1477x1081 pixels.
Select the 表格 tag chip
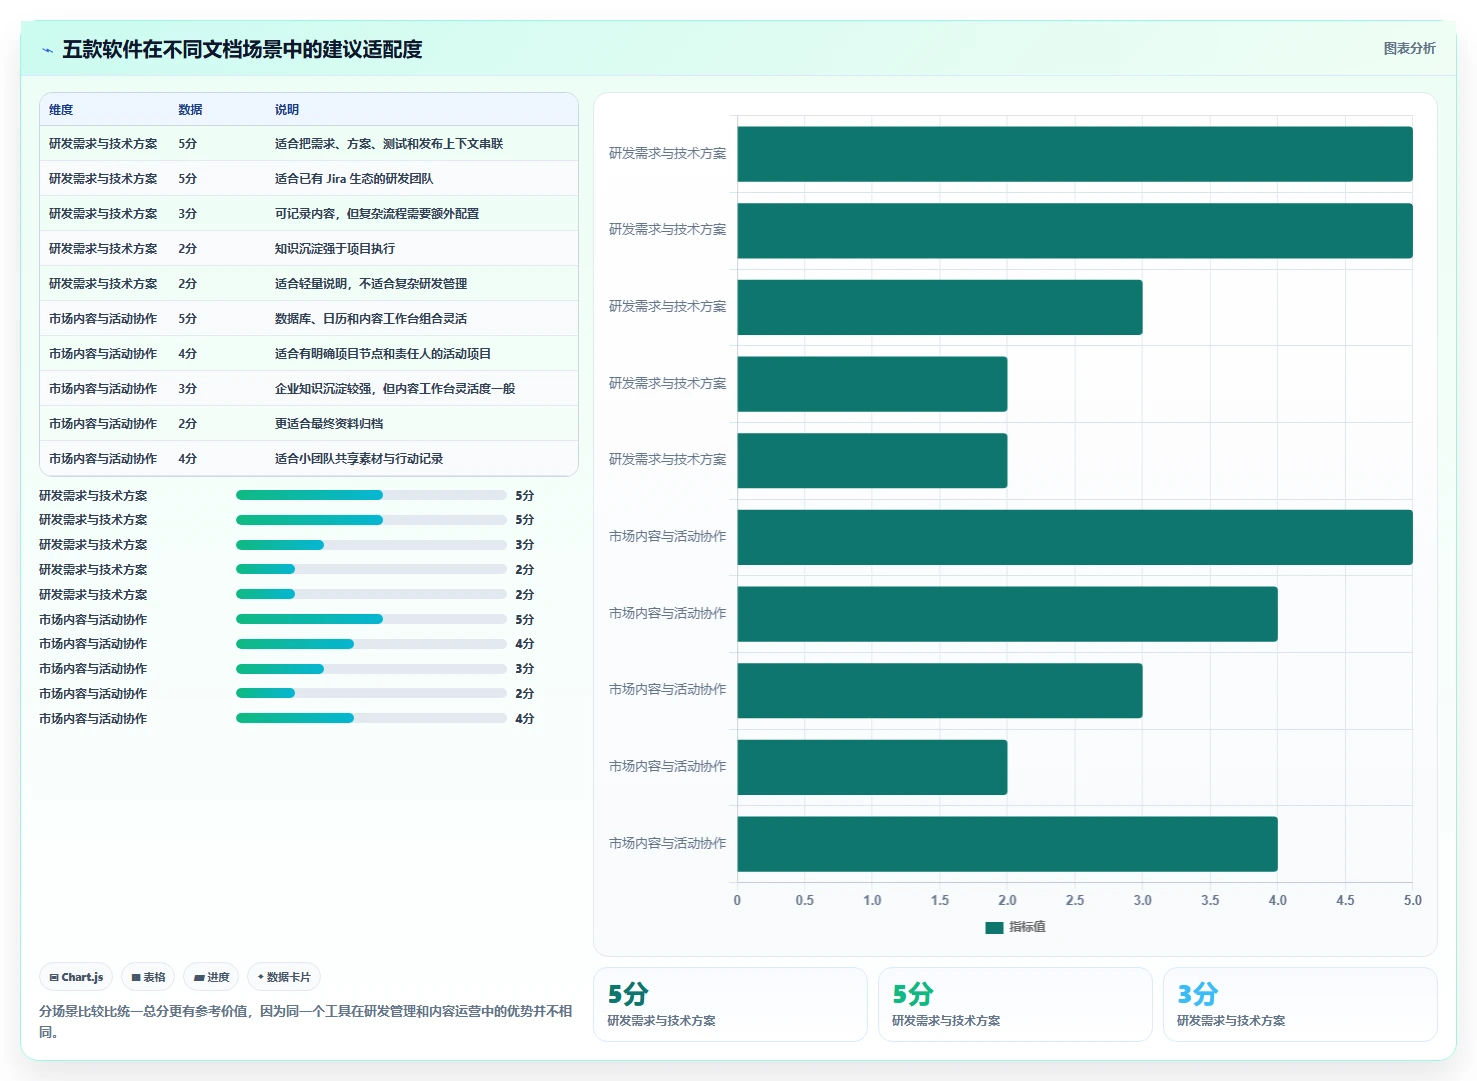coord(148,977)
